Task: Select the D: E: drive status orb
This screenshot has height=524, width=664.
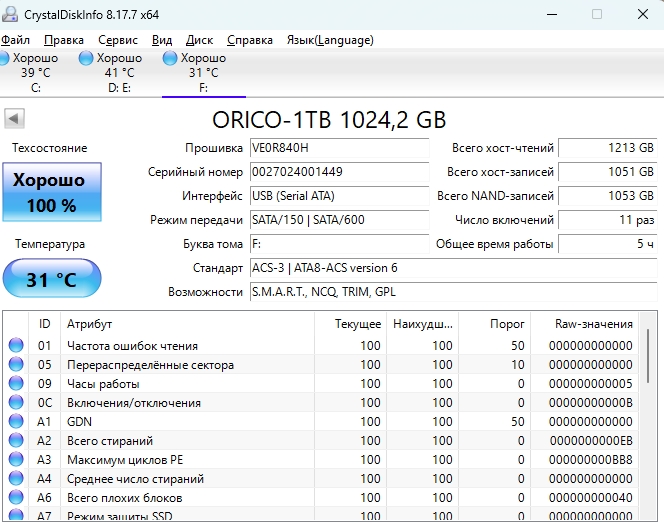Action: tap(86, 58)
